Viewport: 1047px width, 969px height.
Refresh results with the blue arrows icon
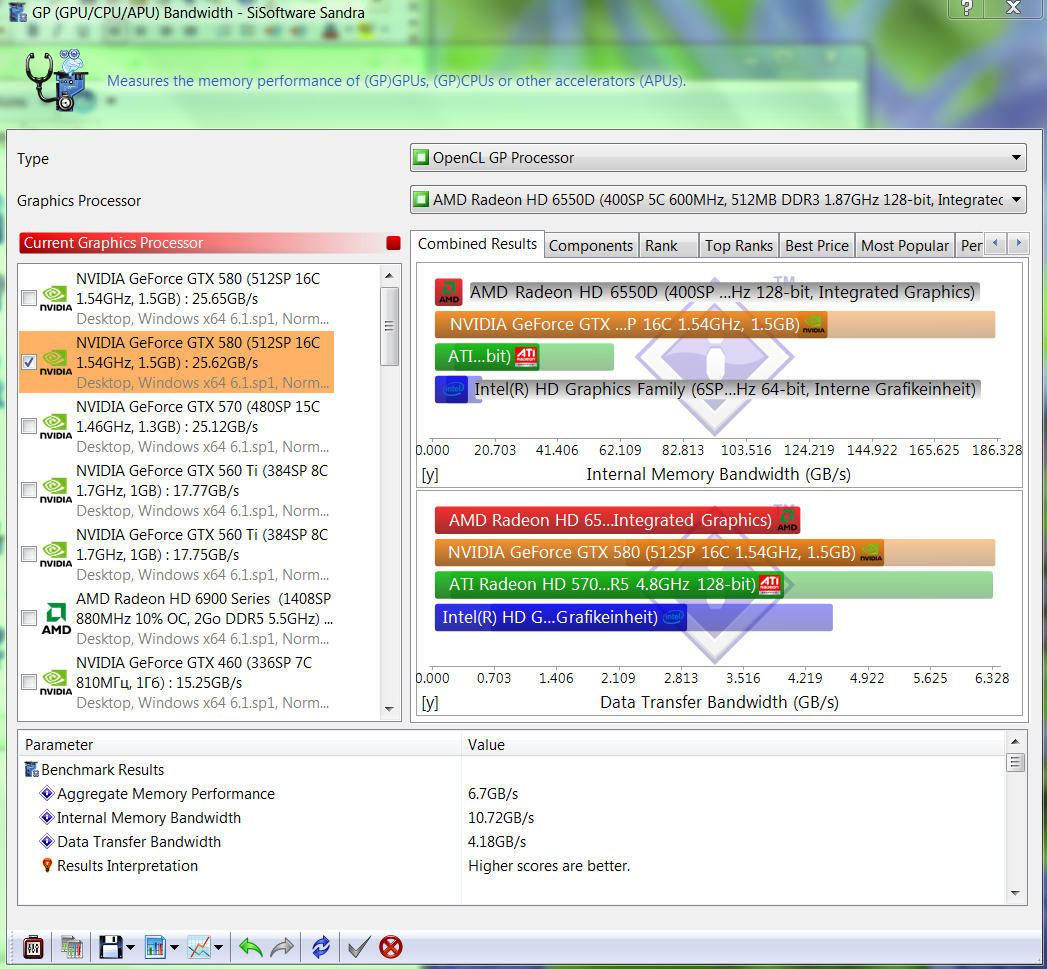(321, 947)
